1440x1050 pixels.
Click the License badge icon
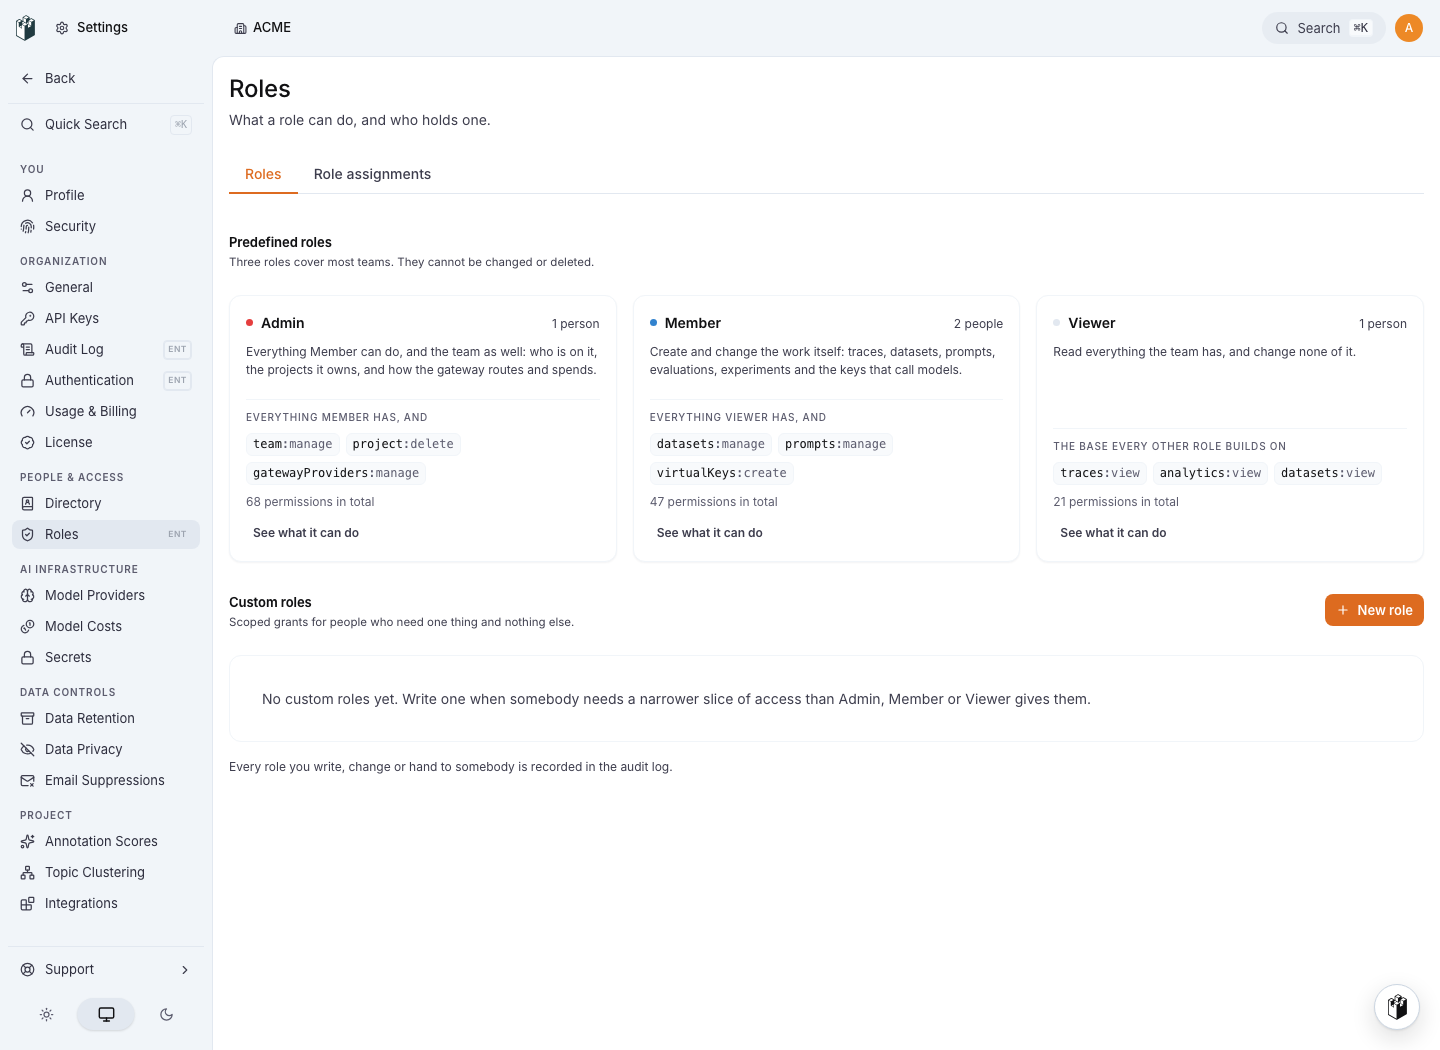28,442
